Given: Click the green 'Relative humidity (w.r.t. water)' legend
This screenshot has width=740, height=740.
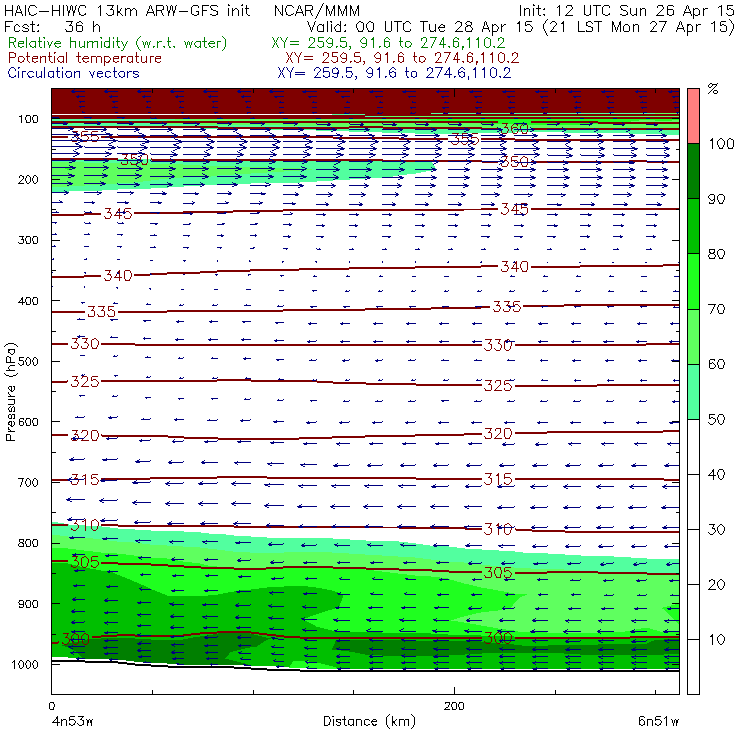Looking at the screenshot, I should 118,43.
